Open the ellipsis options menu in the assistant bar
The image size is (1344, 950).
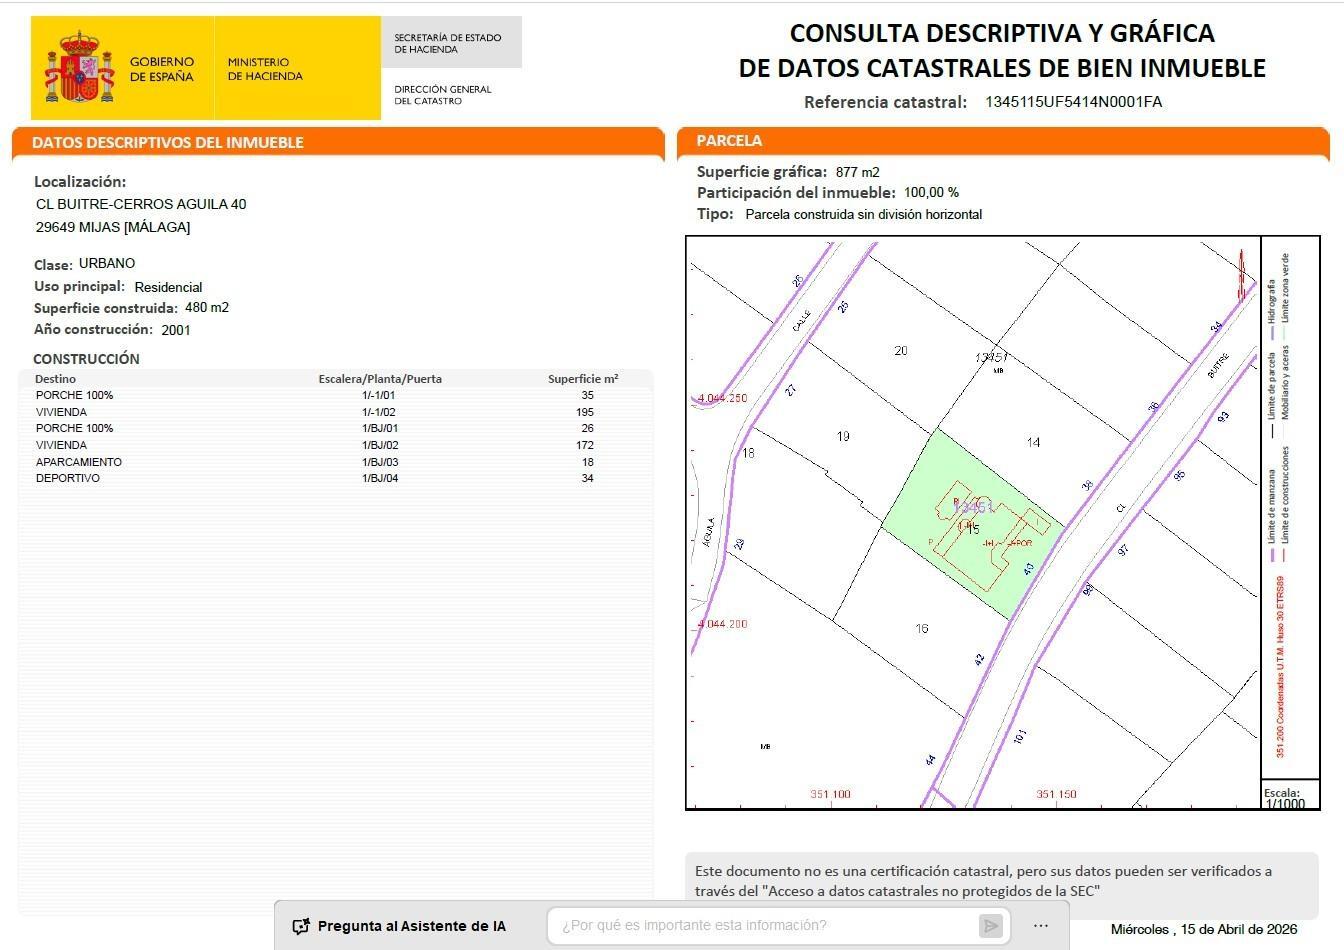click(x=1041, y=925)
